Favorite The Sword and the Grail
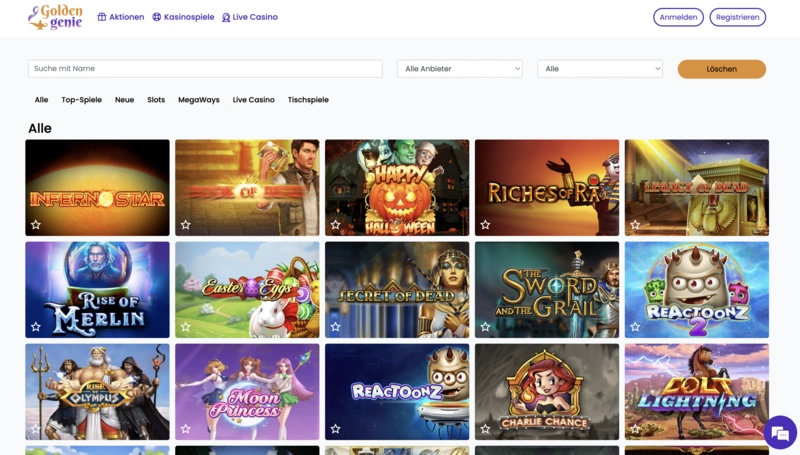The image size is (800, 455). pos(485,326)
